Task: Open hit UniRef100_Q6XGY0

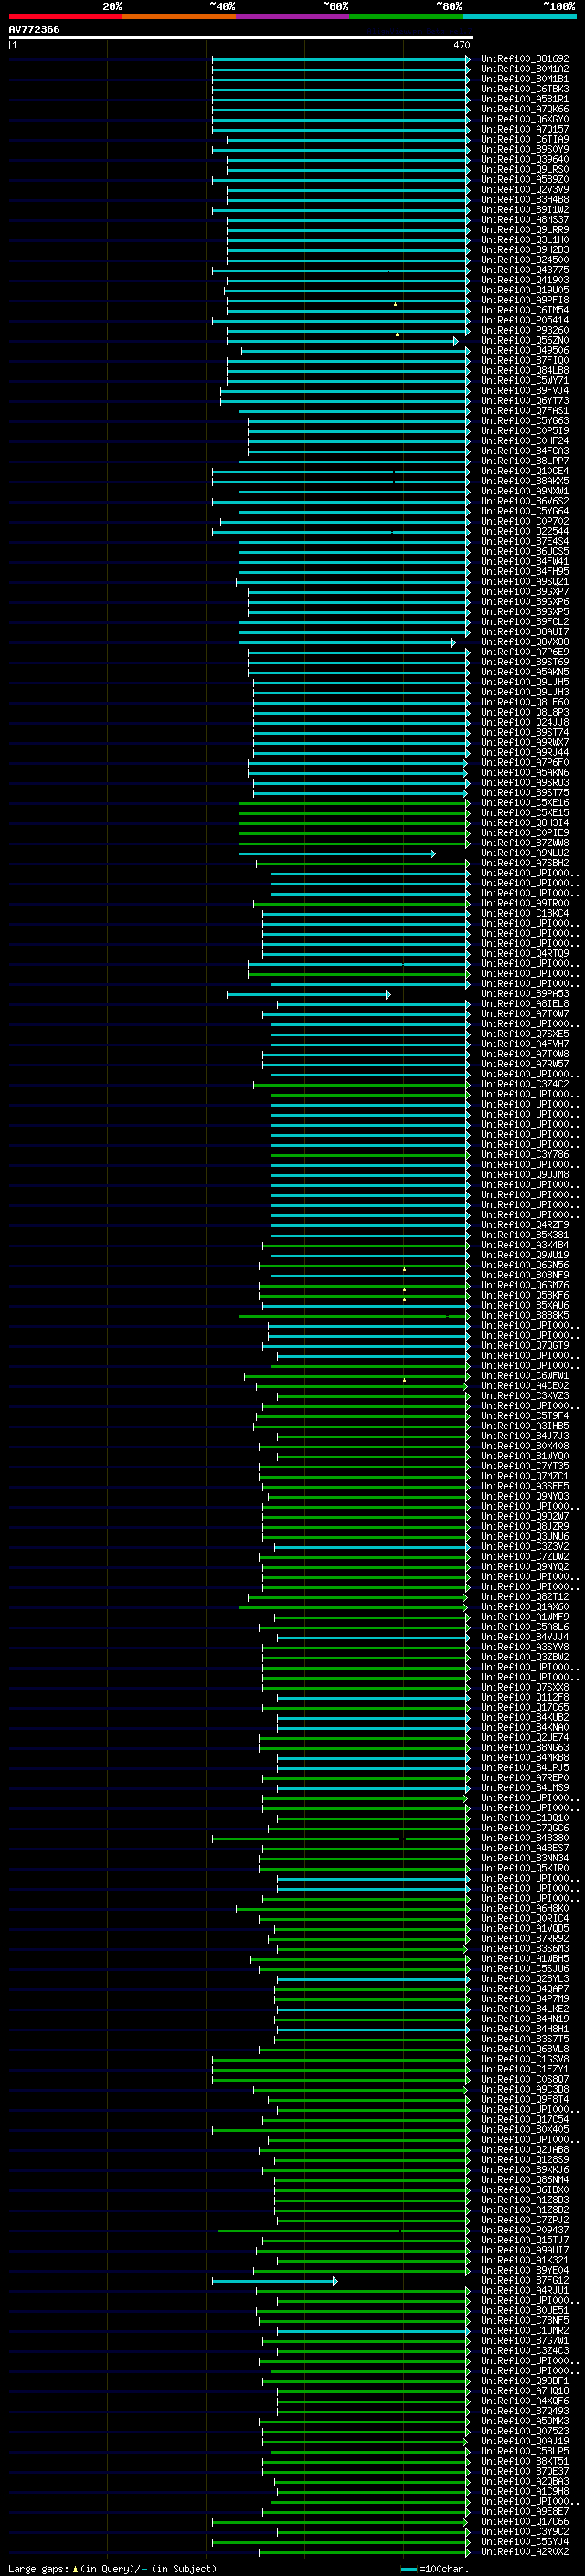Action: point(524,119)
